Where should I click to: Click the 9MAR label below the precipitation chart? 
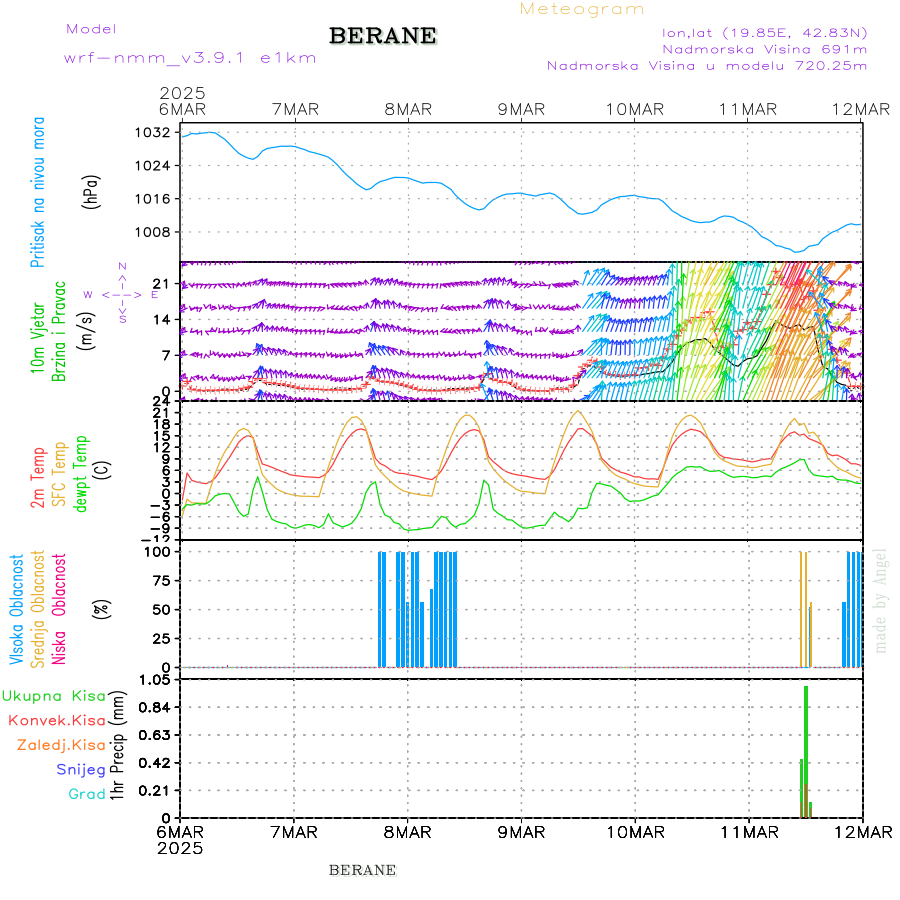521,832
